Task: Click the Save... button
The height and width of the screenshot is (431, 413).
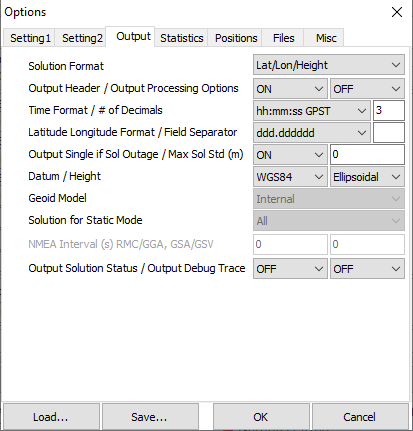Action: [x=150, y=417]
